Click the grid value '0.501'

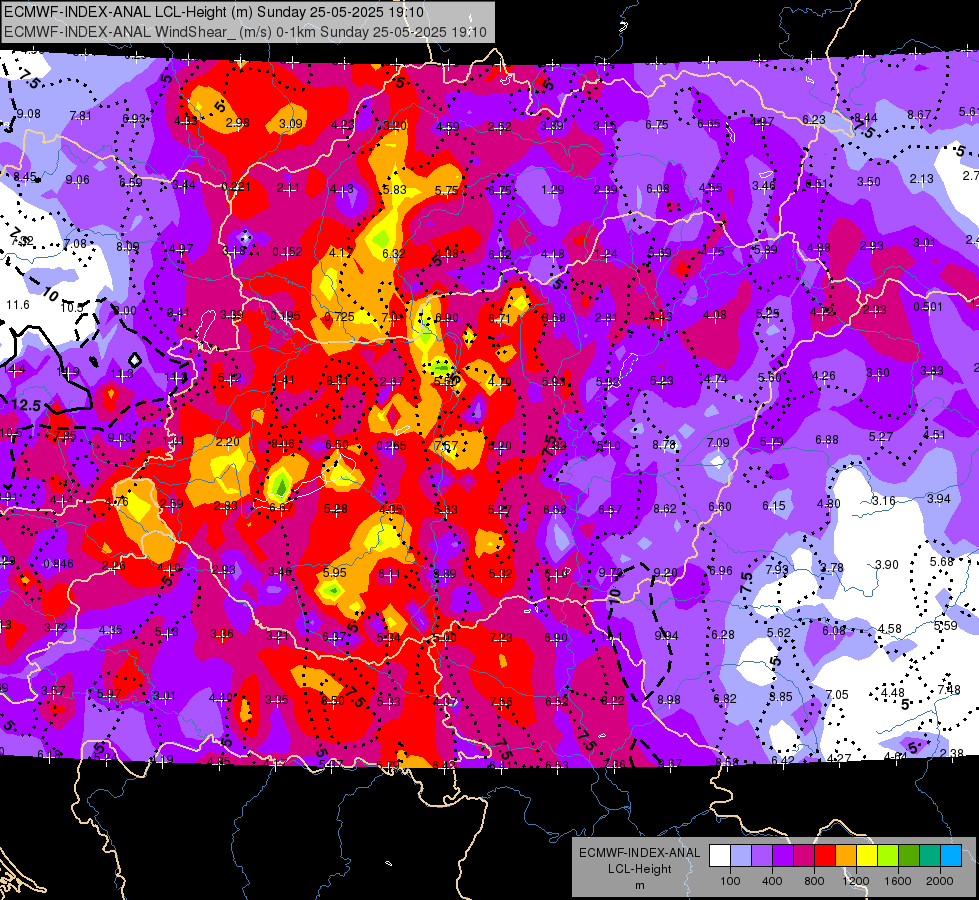pyautogui.click(x=928, y=307)
